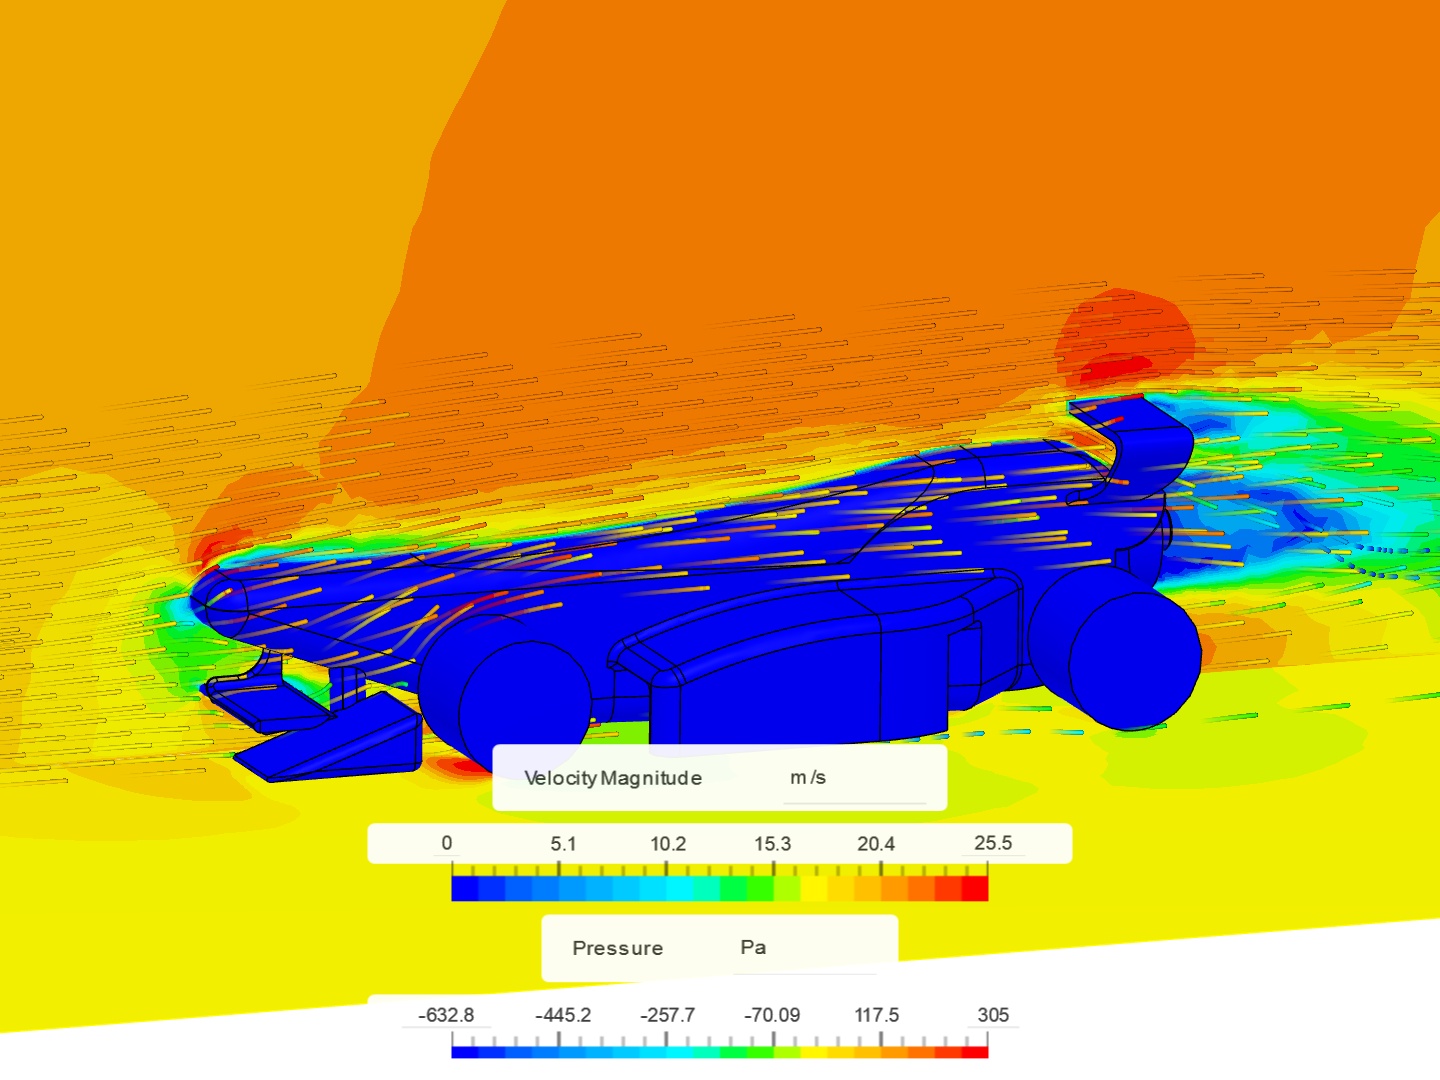Edit the pressure legend maximum value 305

click(x=993, y=1015)
